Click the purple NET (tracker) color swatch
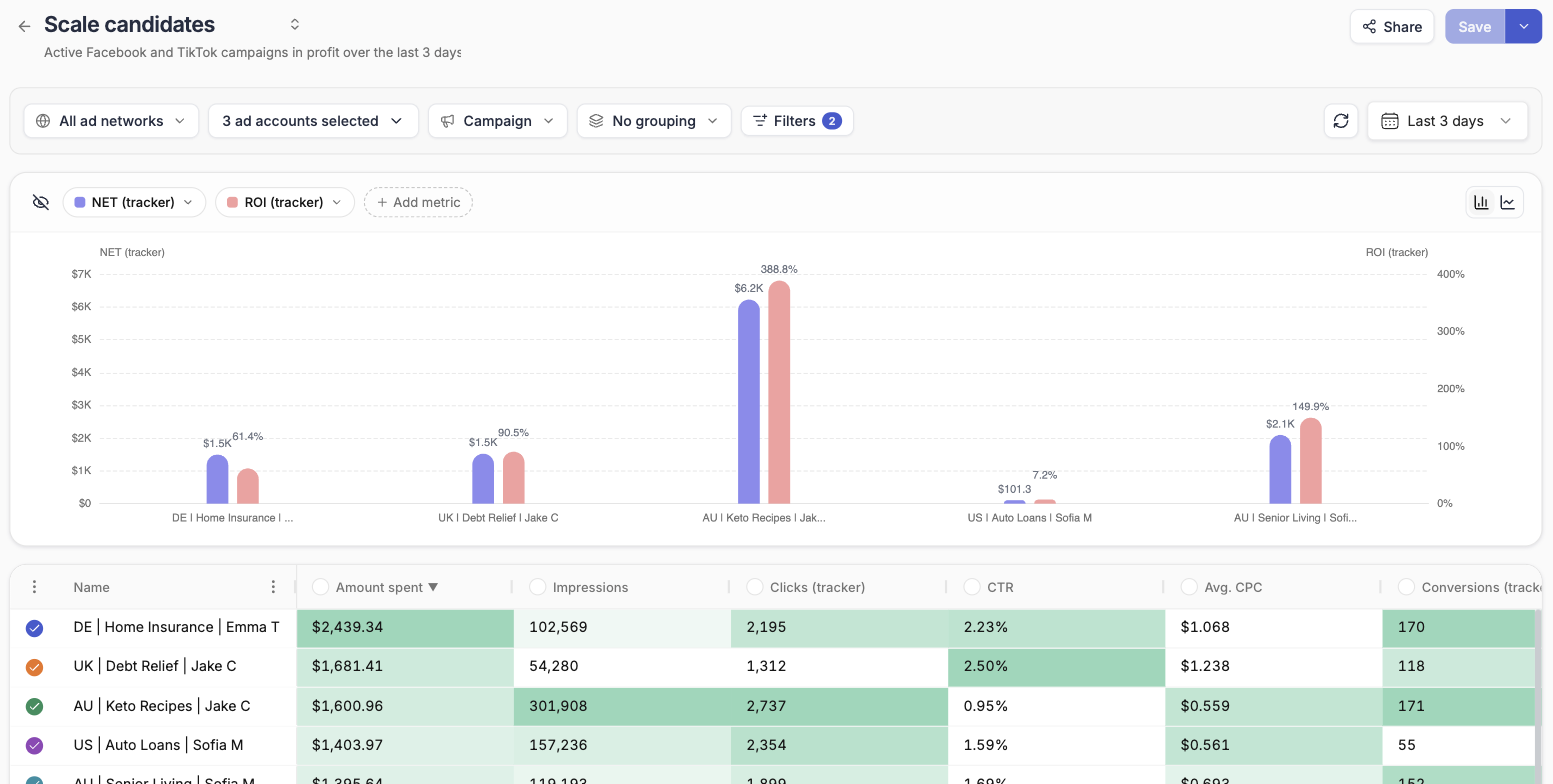Screen dimensions: 1553x784 [80, 202]
